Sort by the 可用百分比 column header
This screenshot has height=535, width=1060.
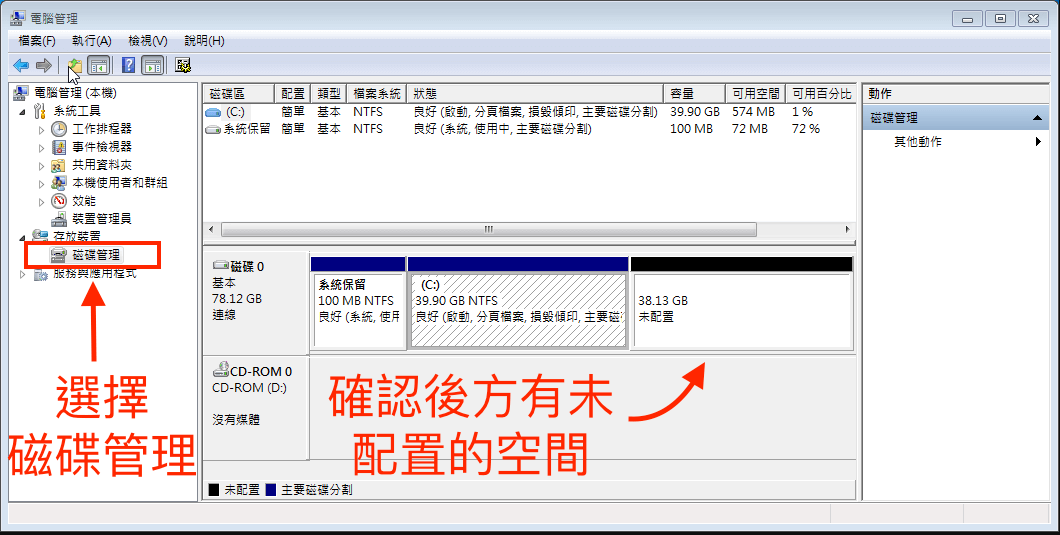click(821, 93)
